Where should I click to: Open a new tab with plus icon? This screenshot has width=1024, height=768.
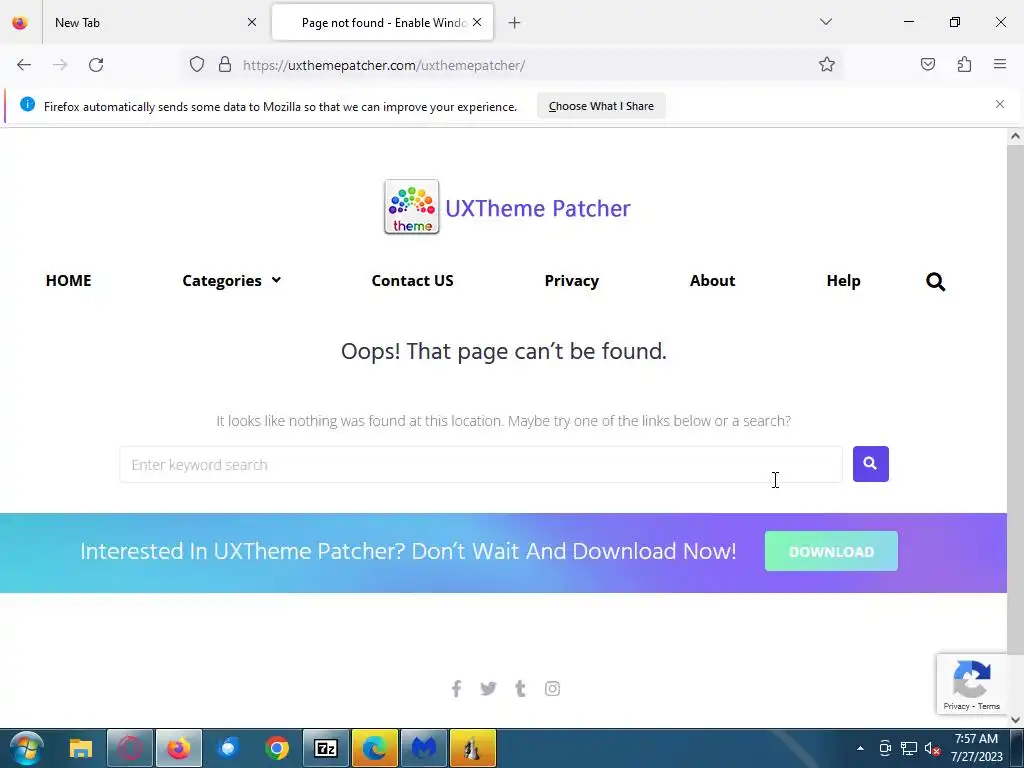click(x=515, y=23)
